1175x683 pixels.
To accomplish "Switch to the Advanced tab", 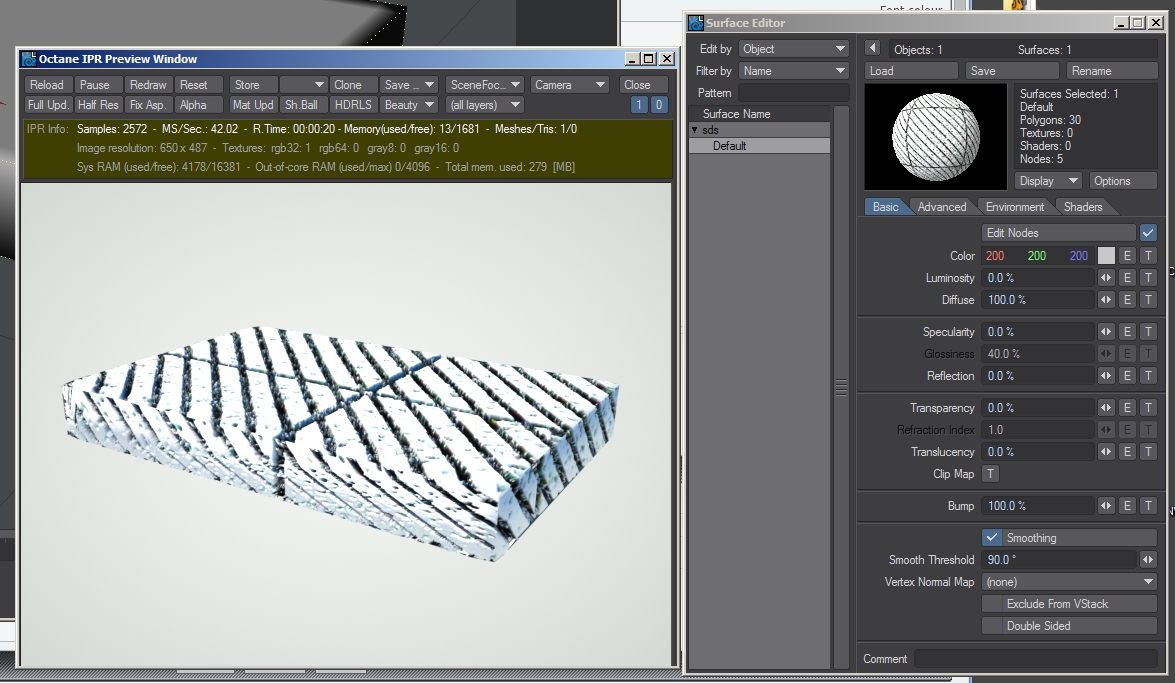I will tap(941, 207).
